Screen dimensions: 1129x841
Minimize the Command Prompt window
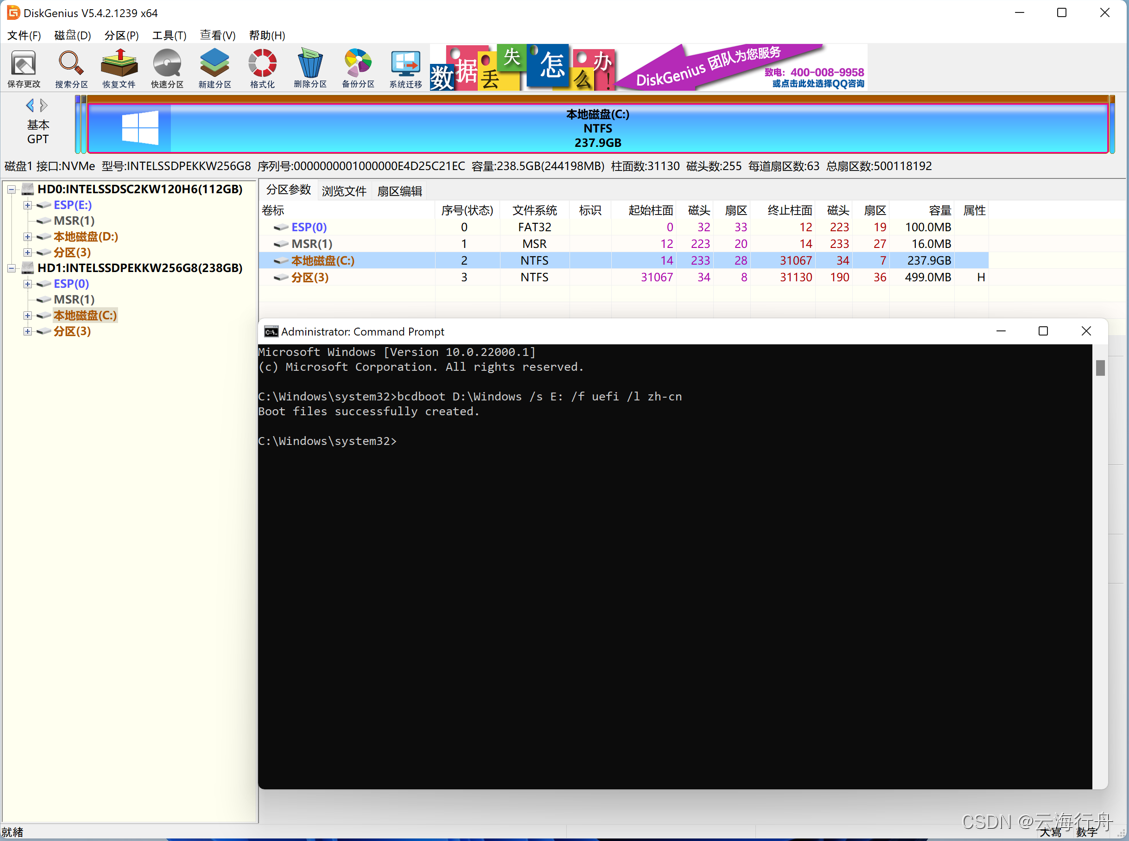(1001, 331)
